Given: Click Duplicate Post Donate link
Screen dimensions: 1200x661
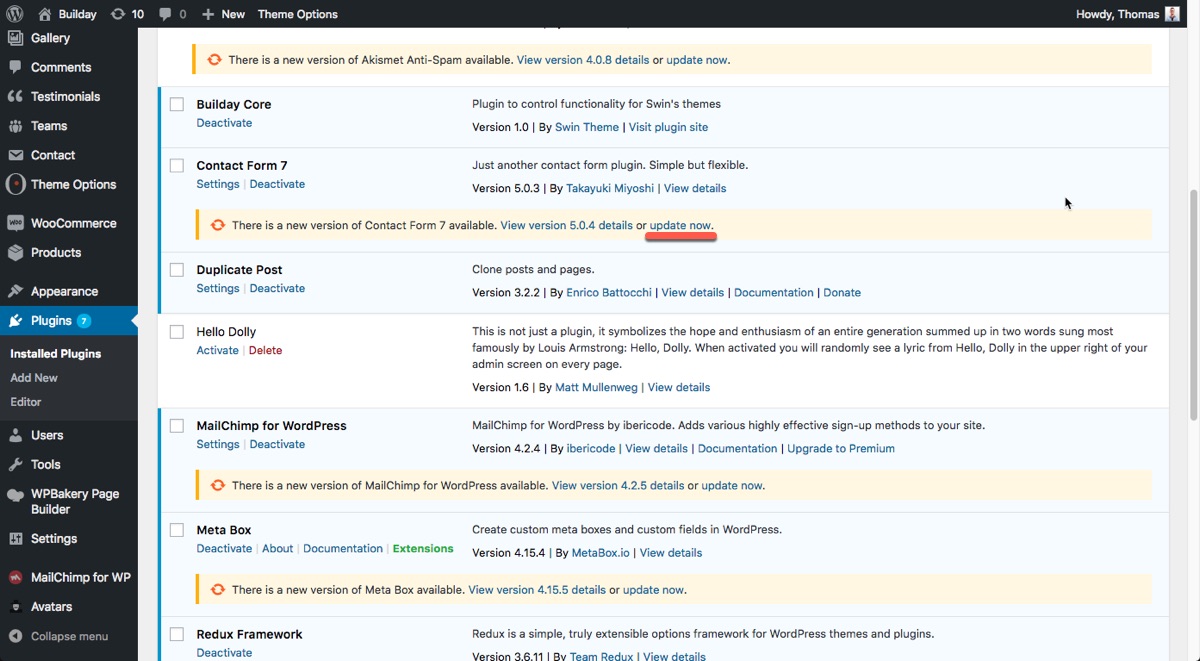Looking at the screenshot, I should point(842,293).
